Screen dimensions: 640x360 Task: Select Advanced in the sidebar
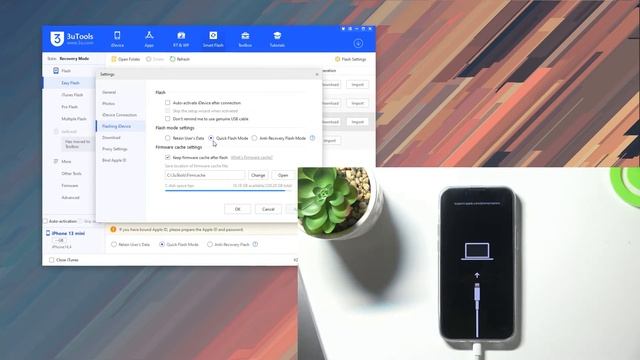(x=70, y=198)
